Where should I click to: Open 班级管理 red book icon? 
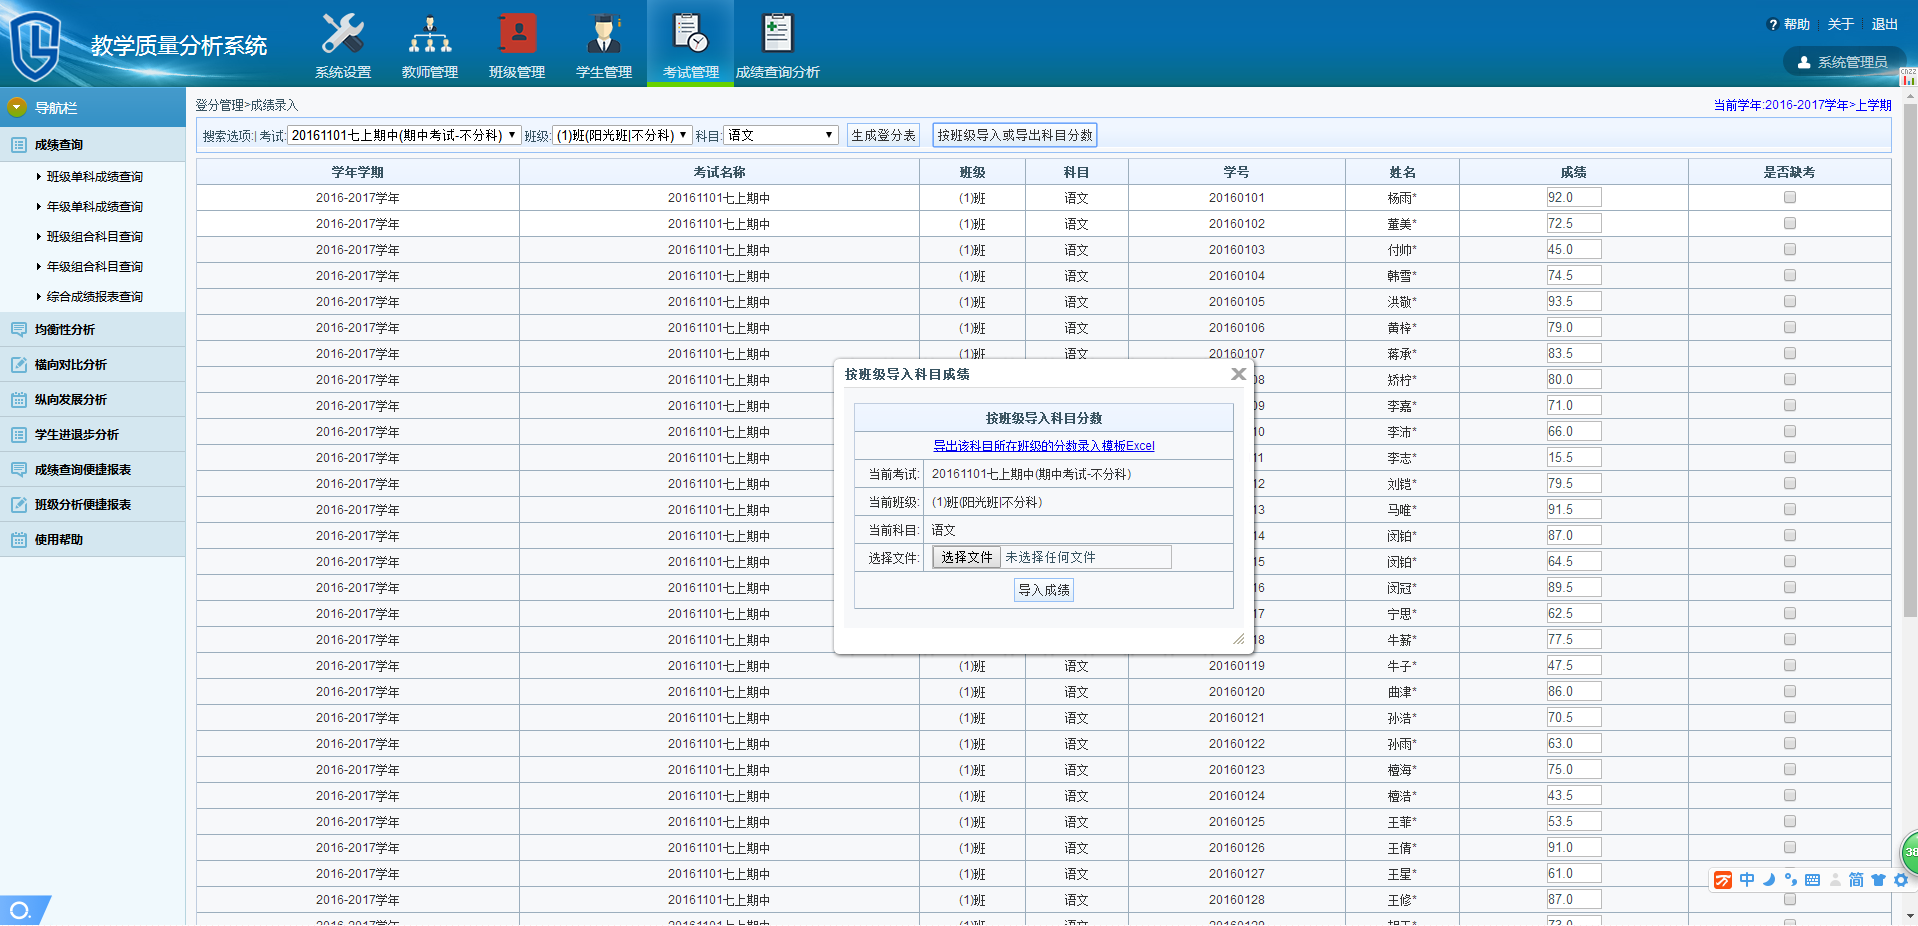(x=517, y=34)
